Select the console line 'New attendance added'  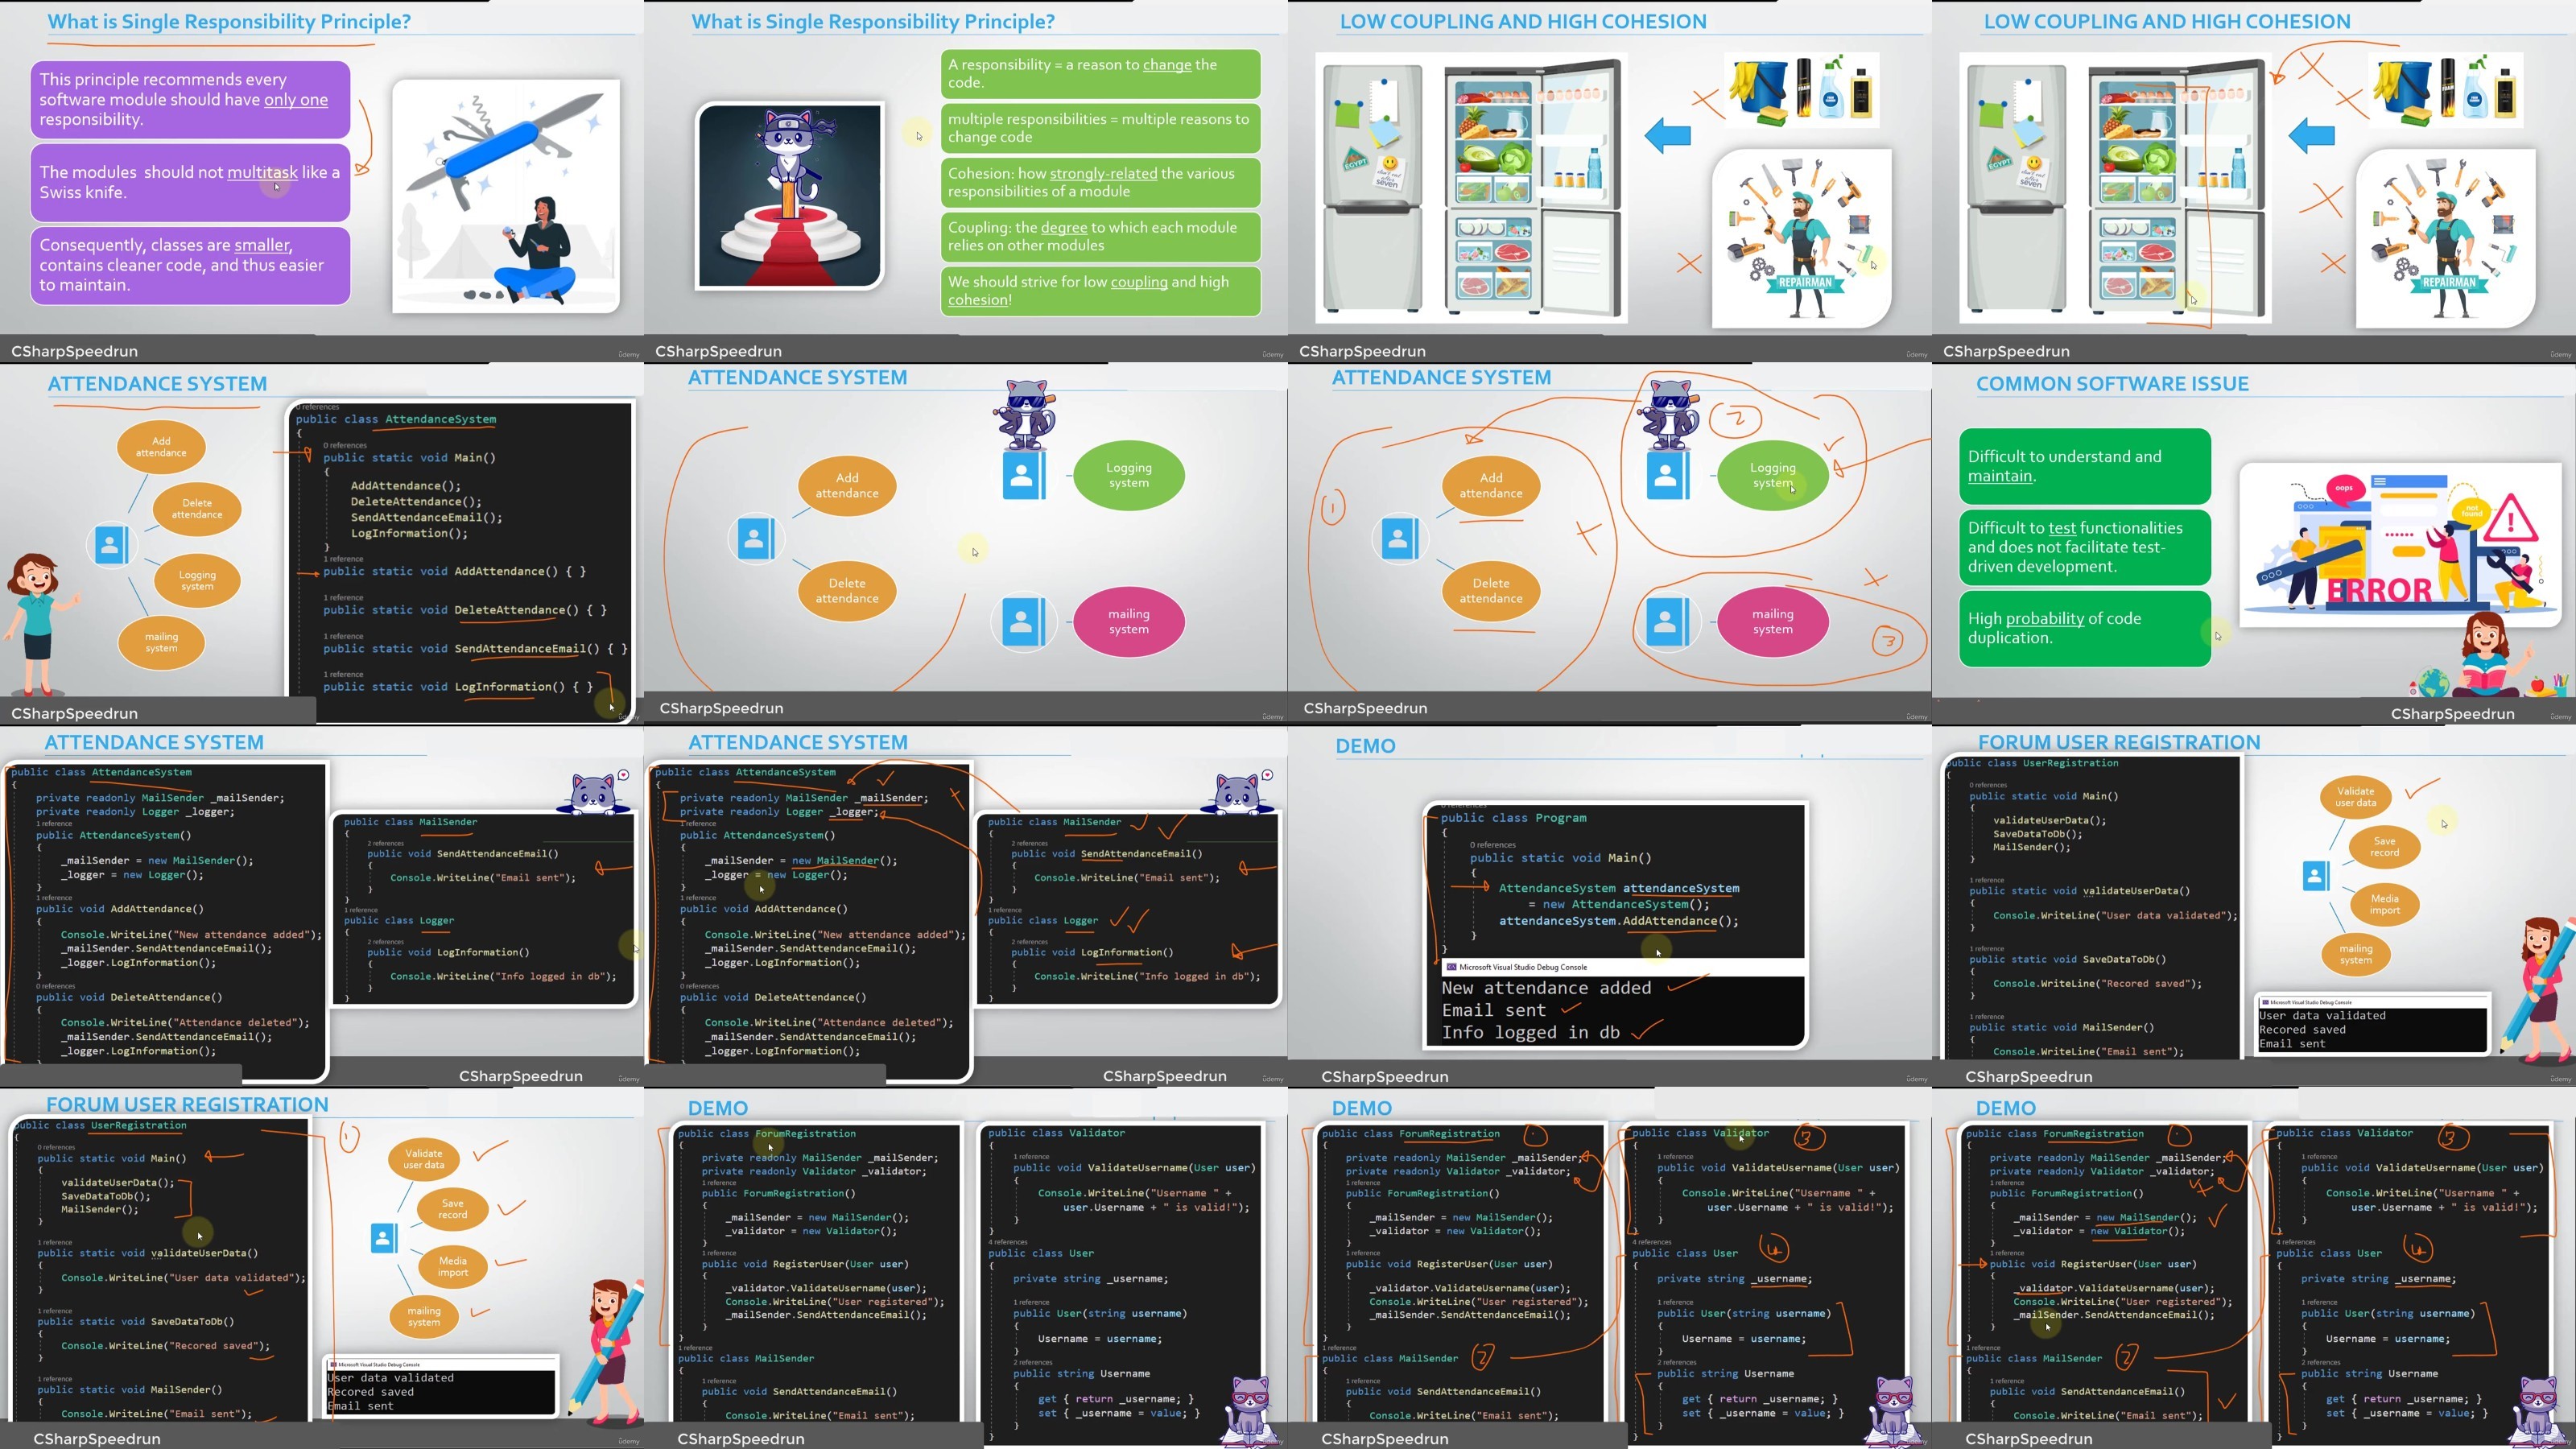[x=1546, y=988]
